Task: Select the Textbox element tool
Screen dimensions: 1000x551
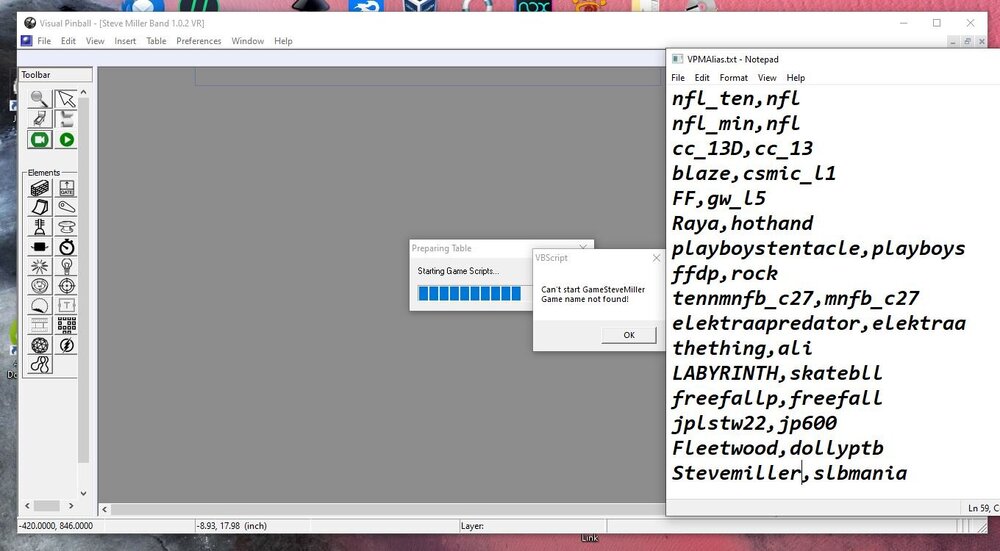Action: tap(66, 305)
